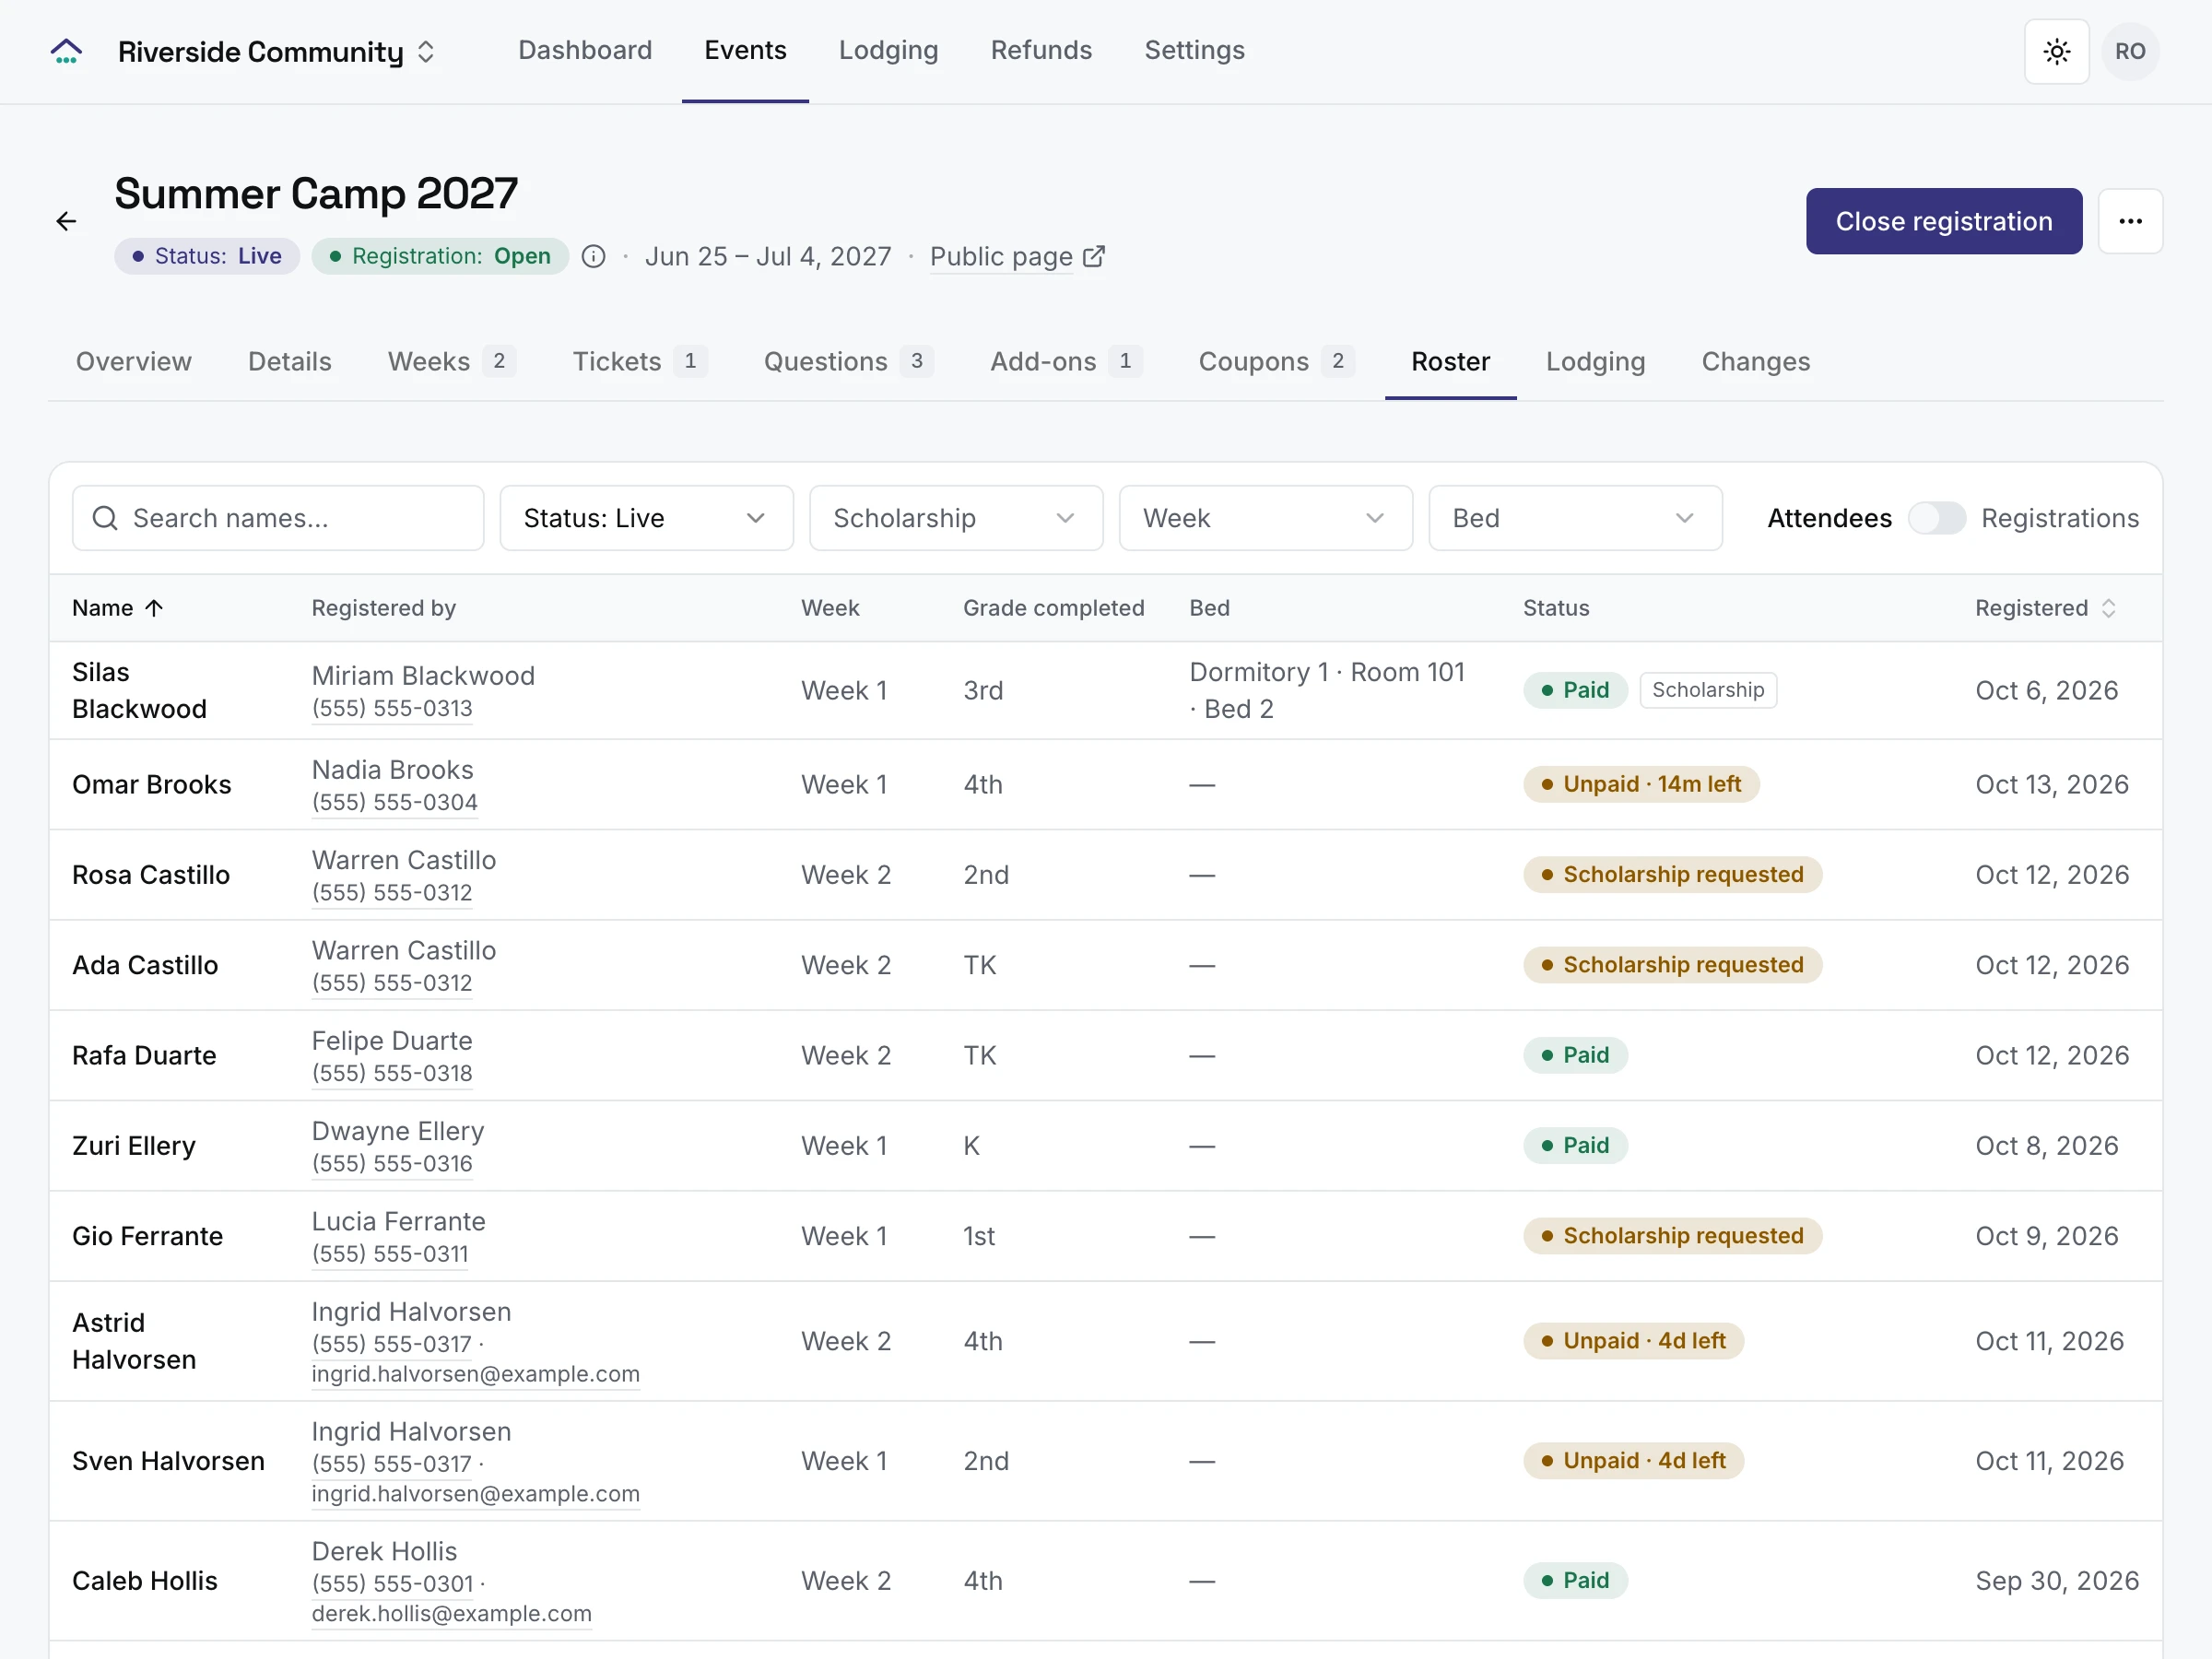Open the Status: Live filter dropdown
Screen dimensions: 2212x1659
646,518
